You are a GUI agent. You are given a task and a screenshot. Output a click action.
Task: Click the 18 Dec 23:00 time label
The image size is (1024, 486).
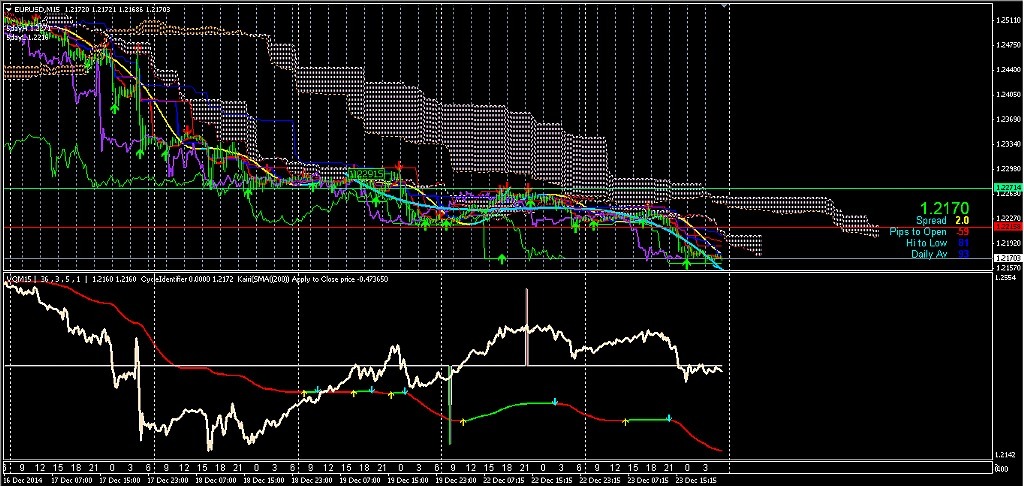[x=310, y=480]
